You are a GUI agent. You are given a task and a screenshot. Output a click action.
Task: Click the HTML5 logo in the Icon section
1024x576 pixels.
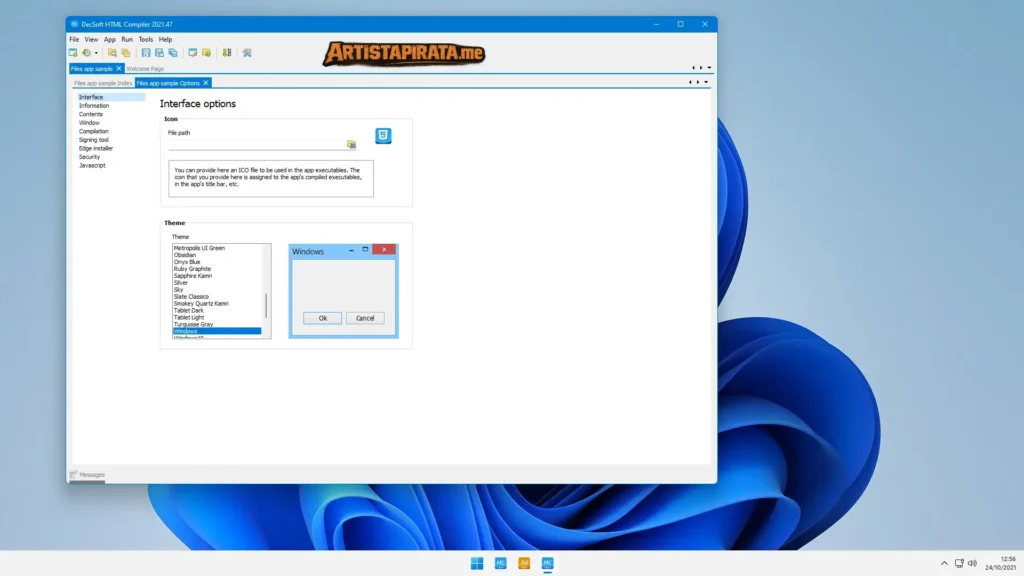tap(383, 135)
